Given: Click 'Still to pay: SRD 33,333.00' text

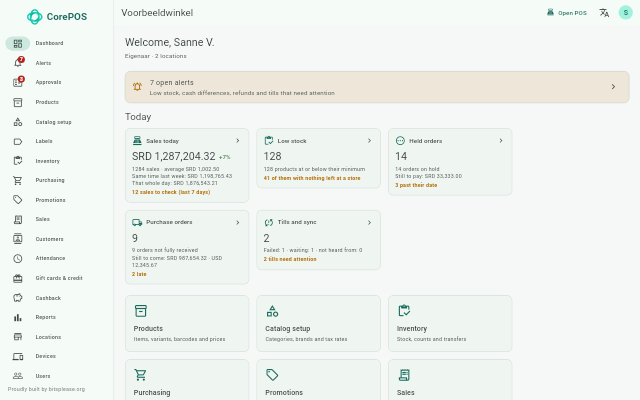Looking at the screenshot, I should pyautogui.click(x=429, y=176).
